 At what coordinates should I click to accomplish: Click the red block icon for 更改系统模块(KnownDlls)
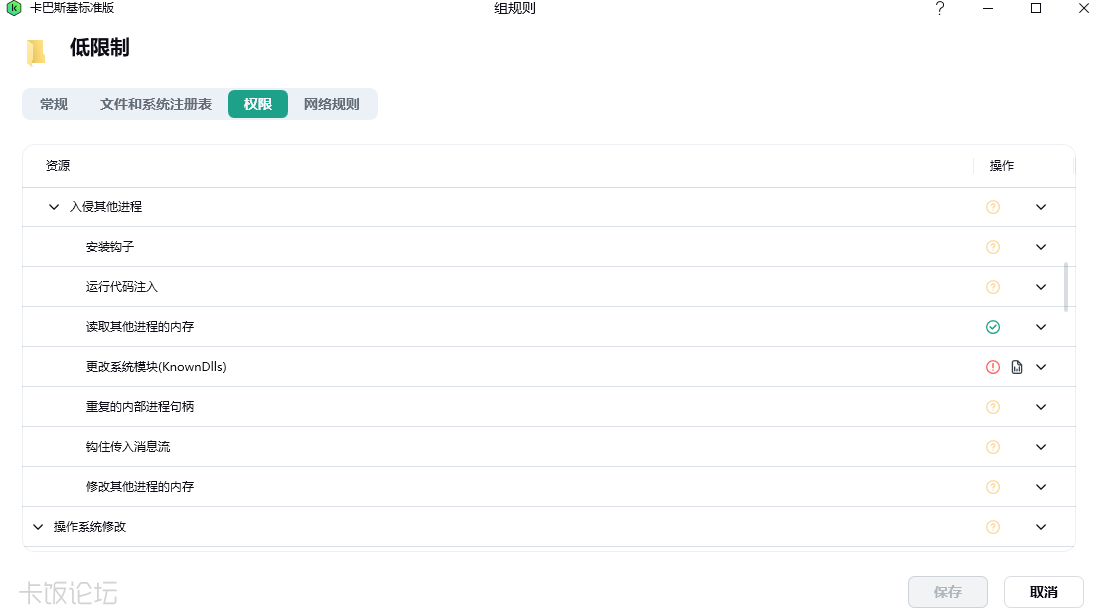[x=993, y=367]
